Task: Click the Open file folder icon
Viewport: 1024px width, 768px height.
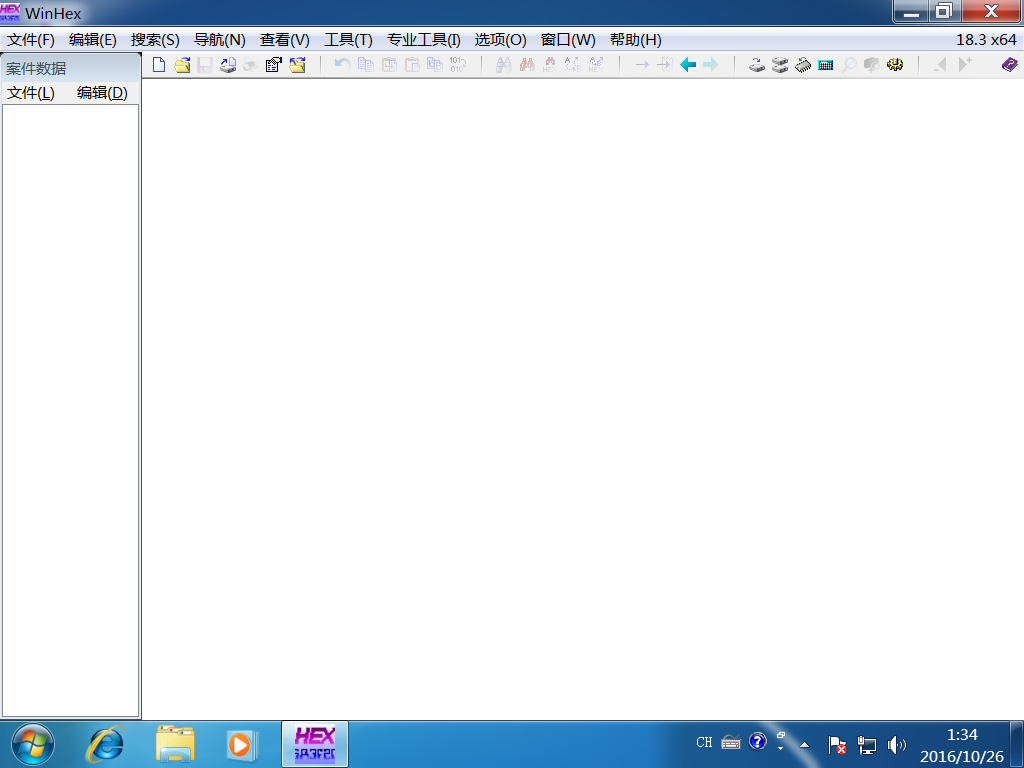Action: (x=182, y=65)
